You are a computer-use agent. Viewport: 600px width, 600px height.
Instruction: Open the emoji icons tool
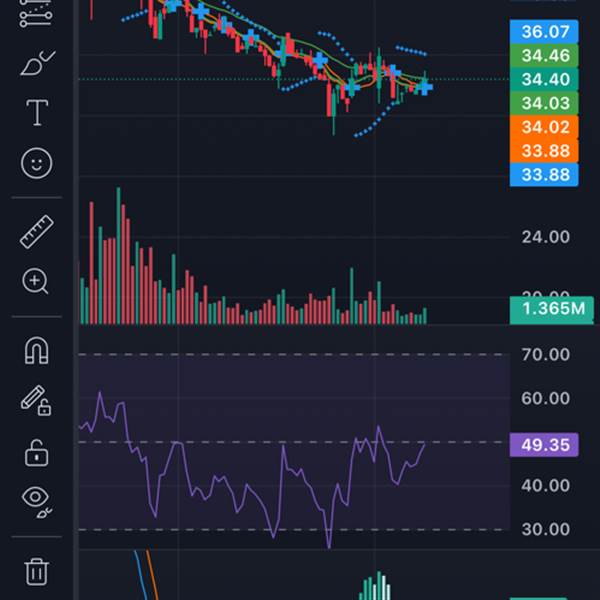tap(36, 163)
